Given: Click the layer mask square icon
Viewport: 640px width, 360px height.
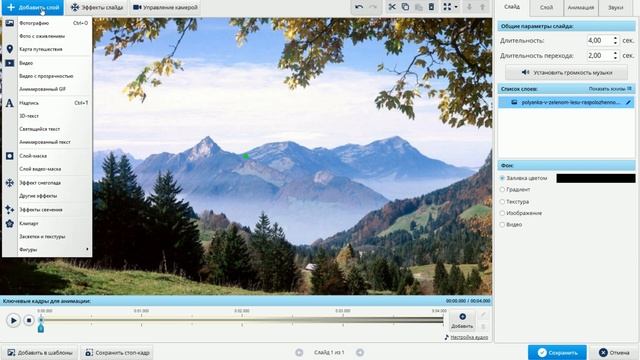Looking at the screenshot, I should tap(10, 156).
